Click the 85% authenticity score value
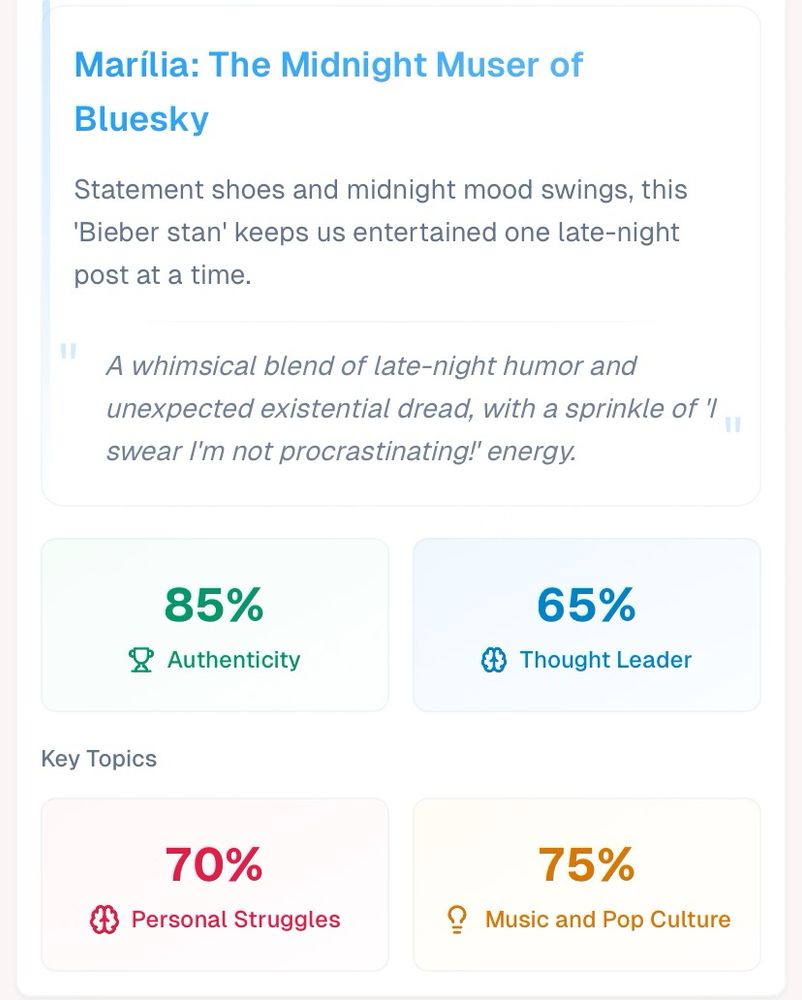 (x=214, y=605)
